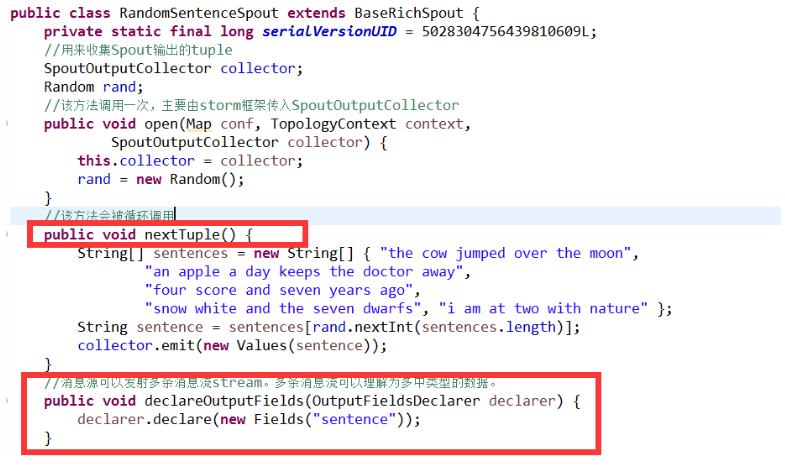
Task: Click the declareOutputFields method name
Action: point(224,401)
